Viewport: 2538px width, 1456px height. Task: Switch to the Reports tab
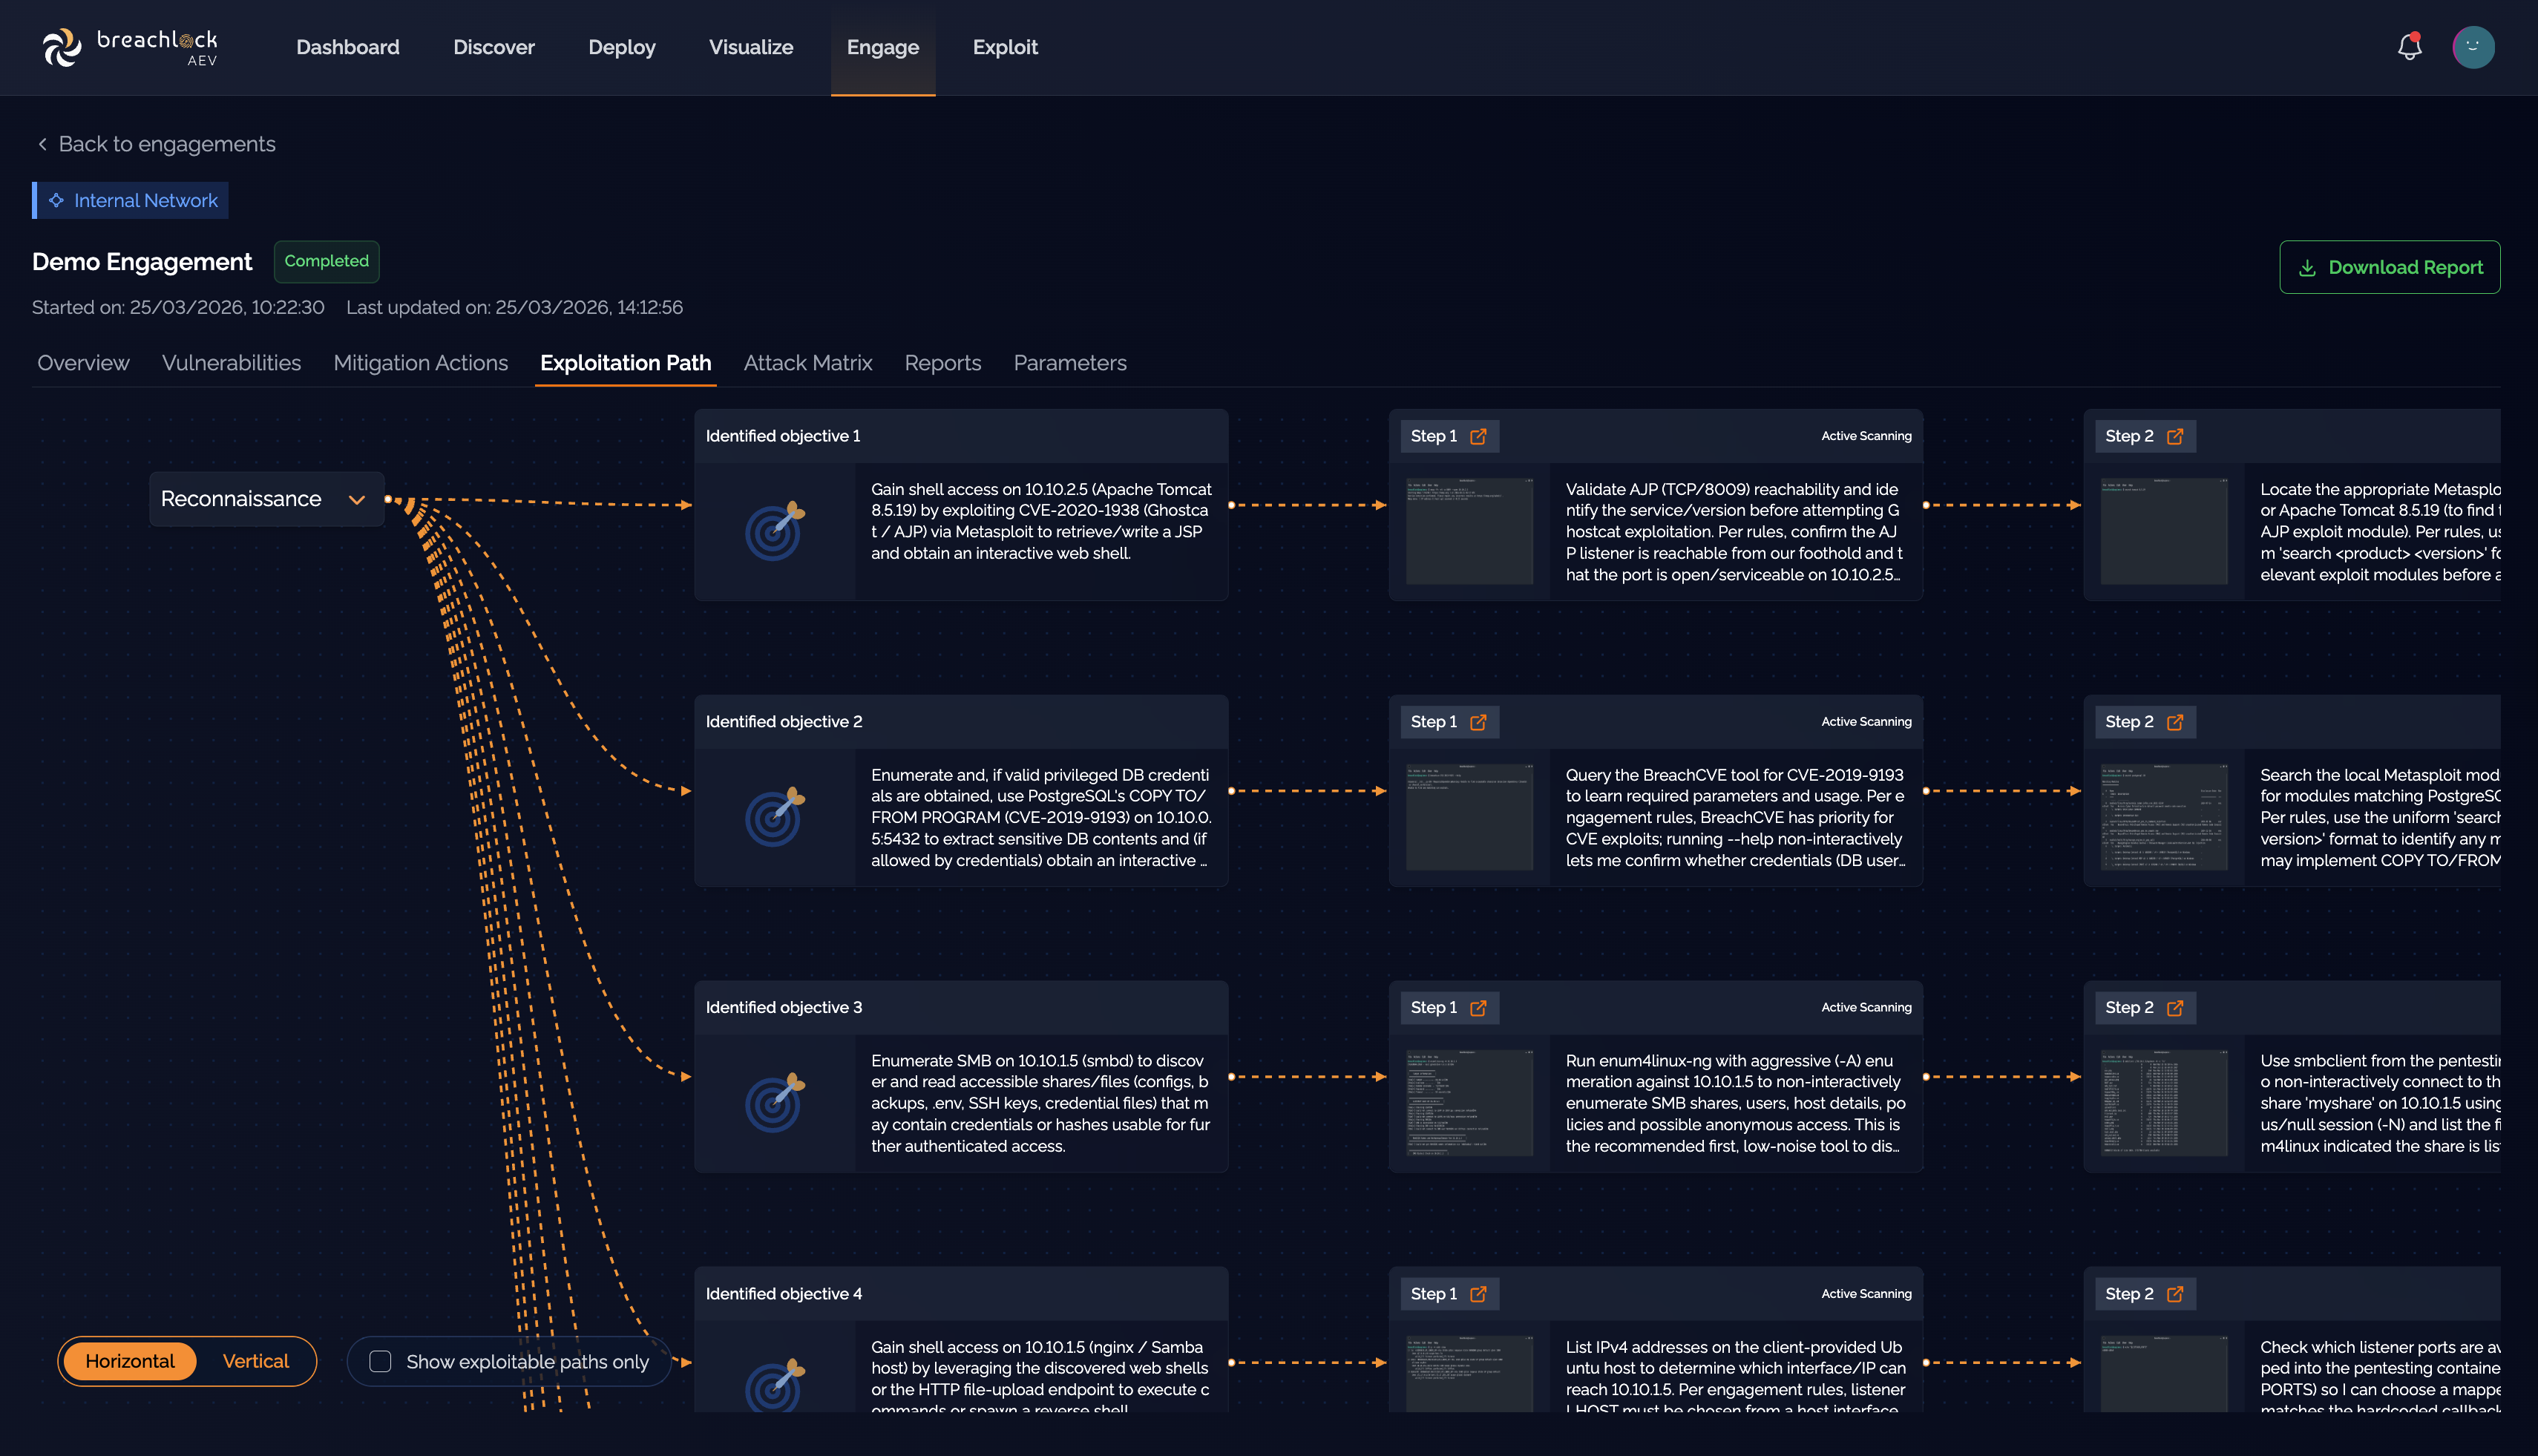click(942, 363)
